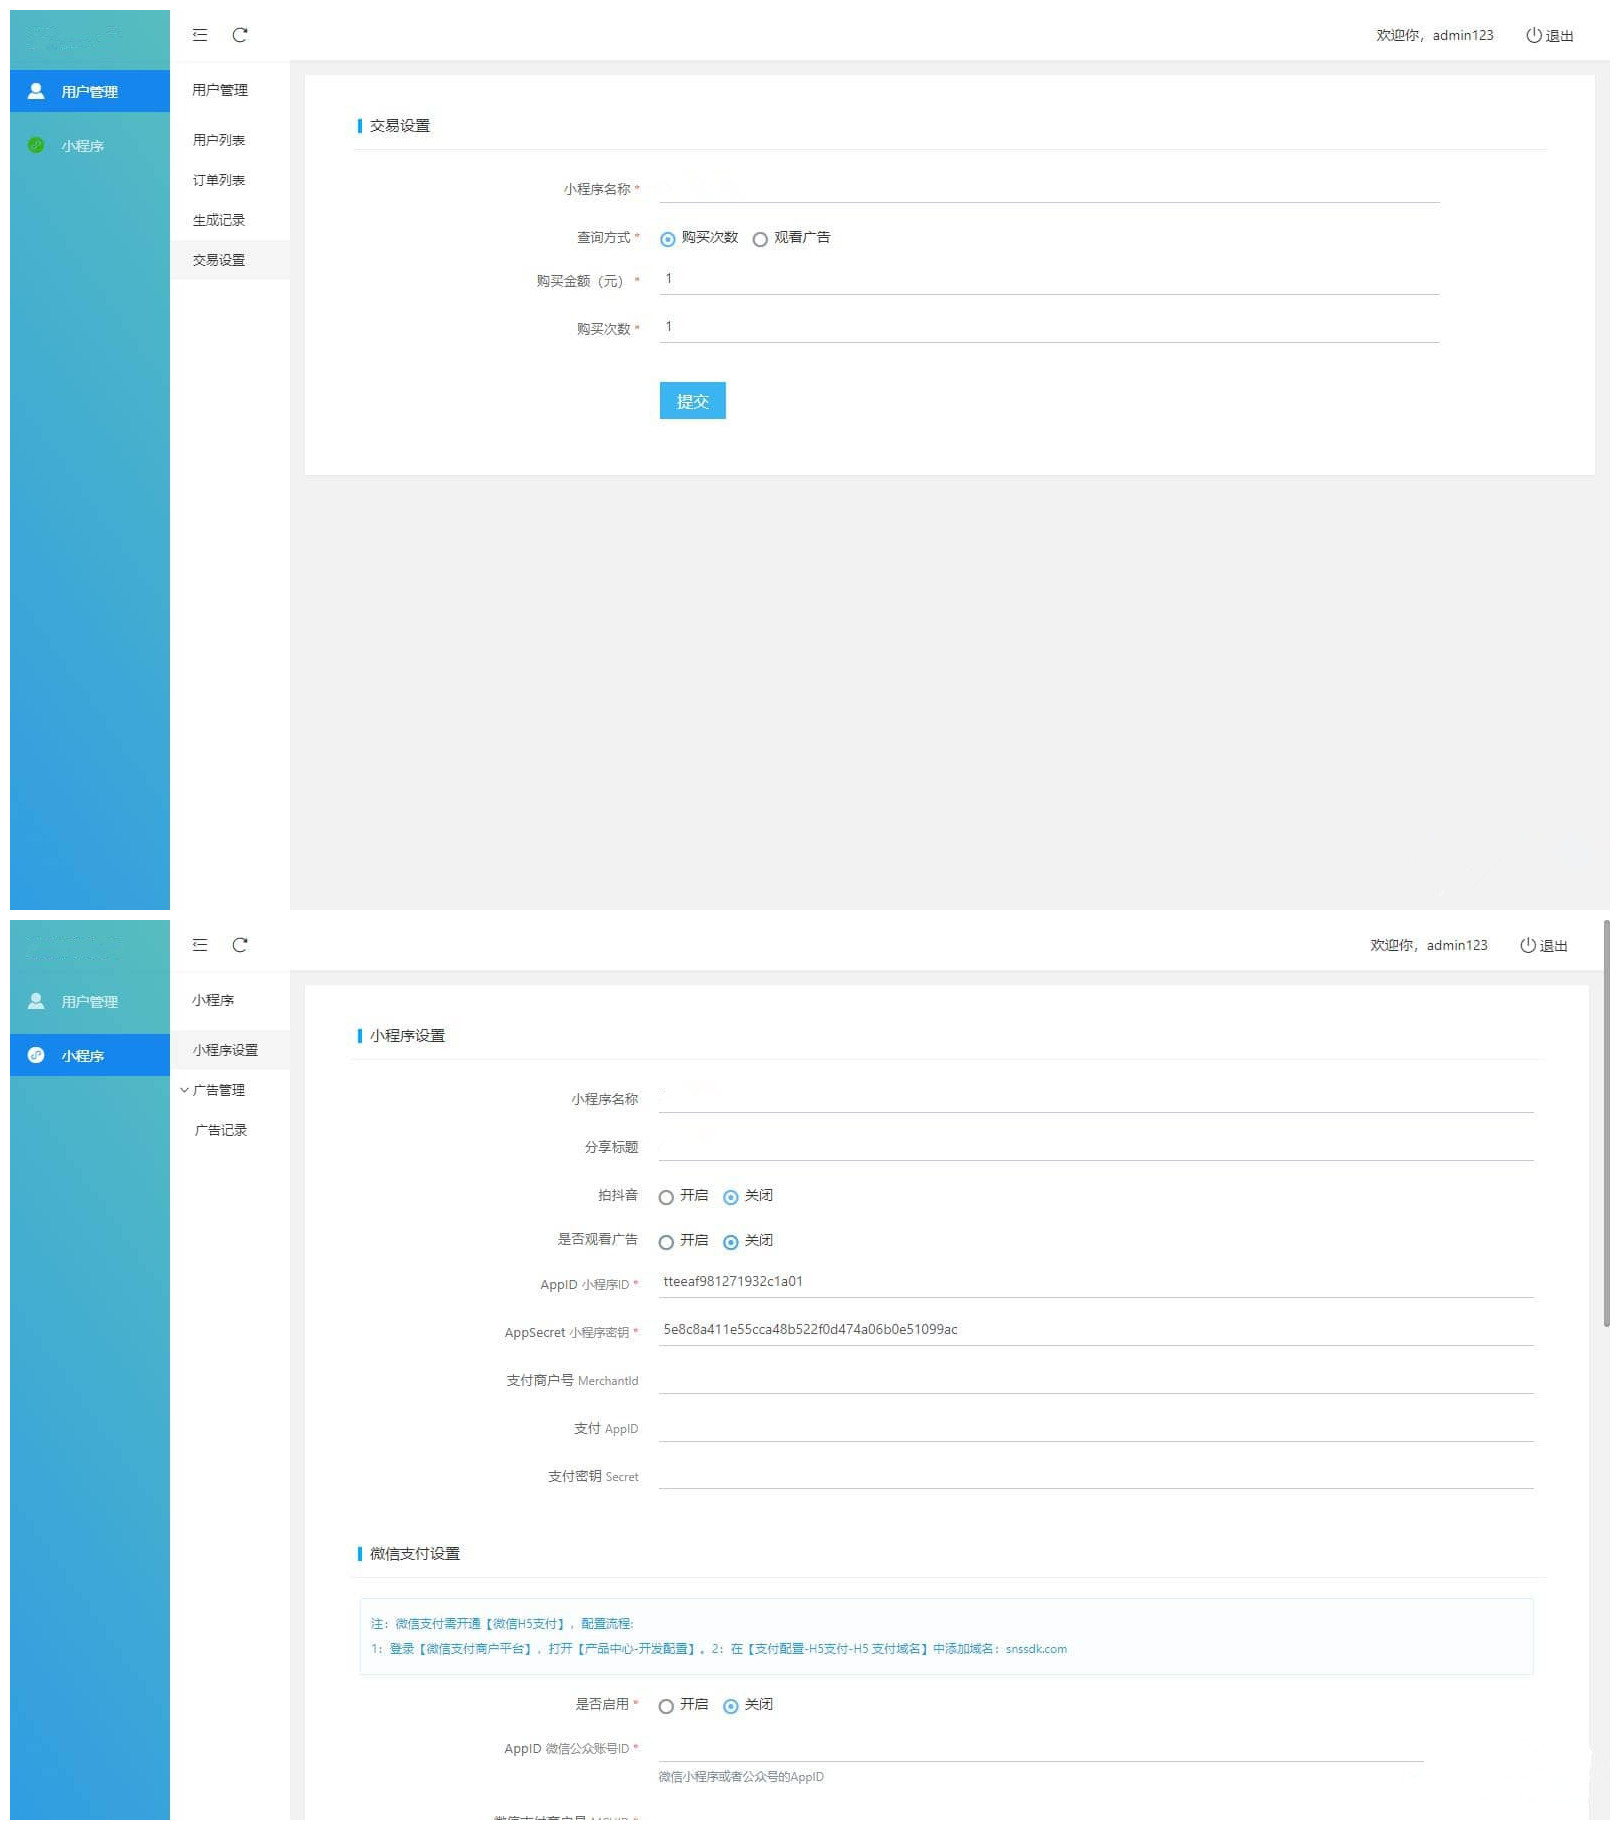Screen dimensions: 1620x1830
Task: Click the 分享标题 input field
Action: pos(1096,1146)
